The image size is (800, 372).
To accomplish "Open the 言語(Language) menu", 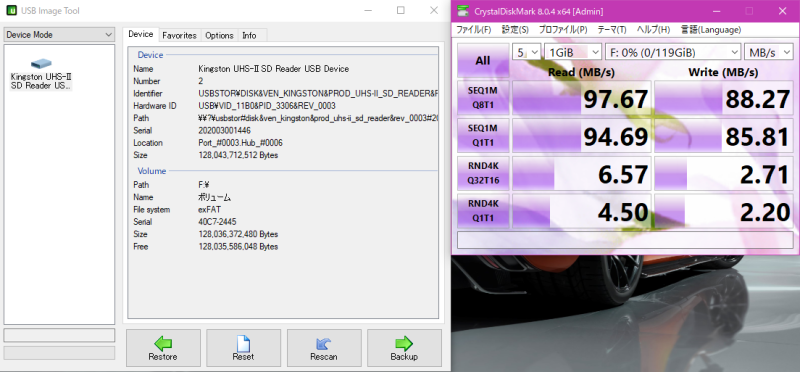I will pyautogui.click(x=711, y=30).
